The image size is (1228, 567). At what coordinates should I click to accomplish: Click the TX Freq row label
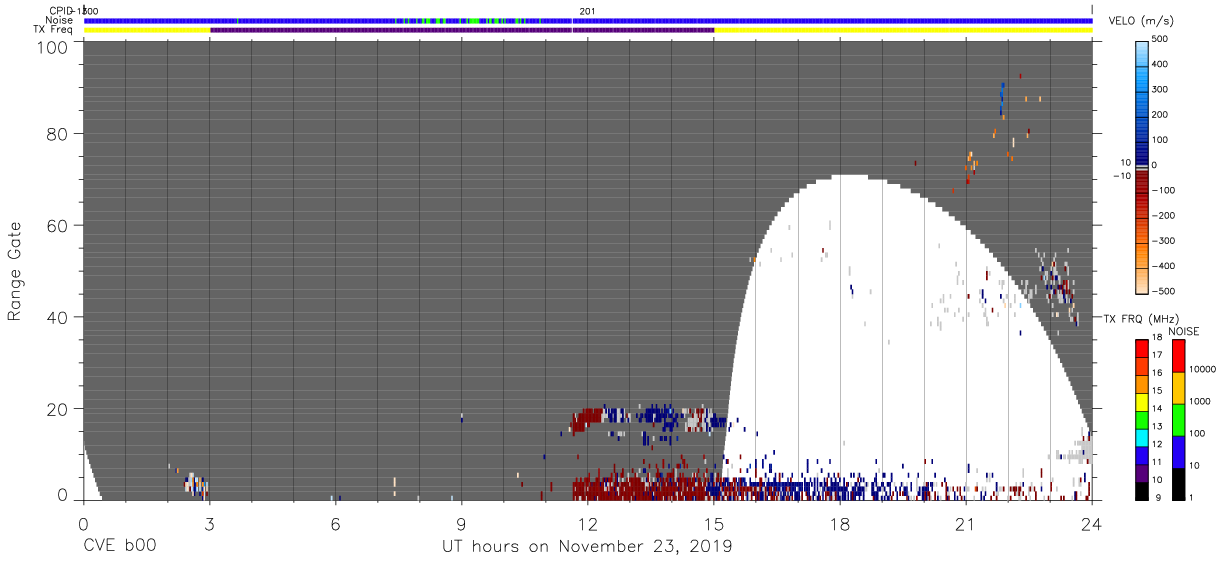pos(55,30)
